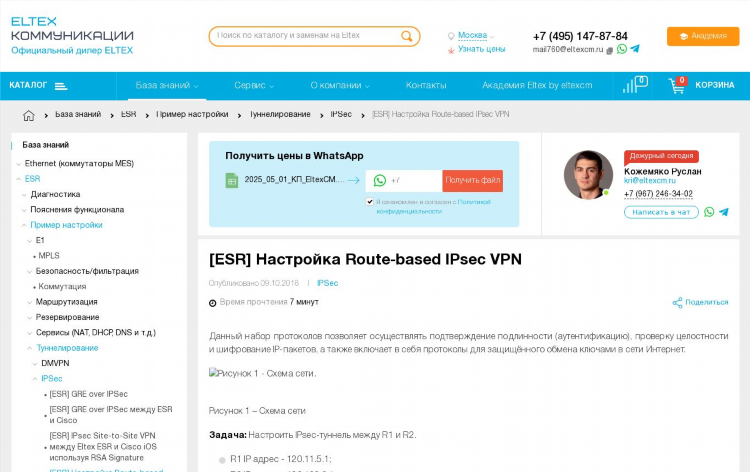The width and height of the screenshot is (750, 472).
Task: Collapse the Пример настройки tree node
Action: (x=24, y=225)
